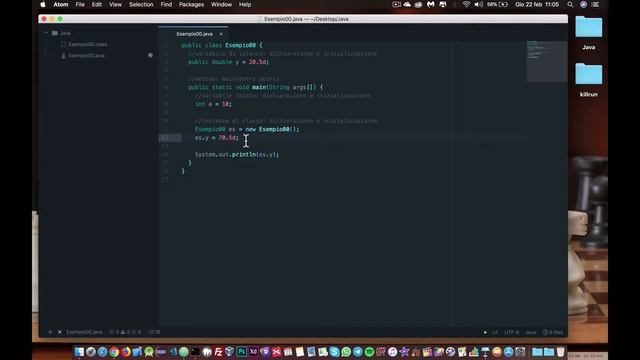Image resolution: width=640 pixels, height=360 pixels.
Task: Open Notification Center icon
Action: (596, 4)
